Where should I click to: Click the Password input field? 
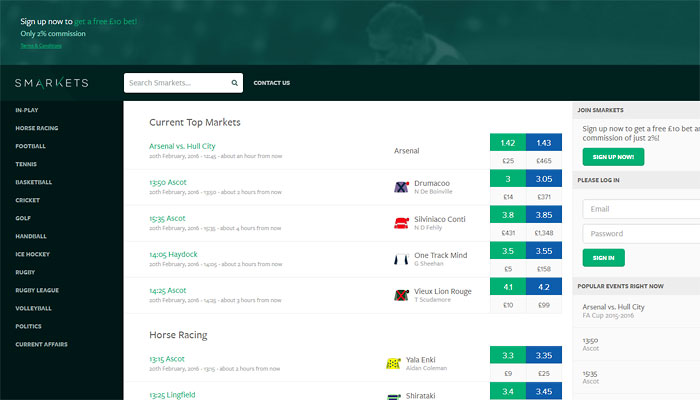[641, 233]
